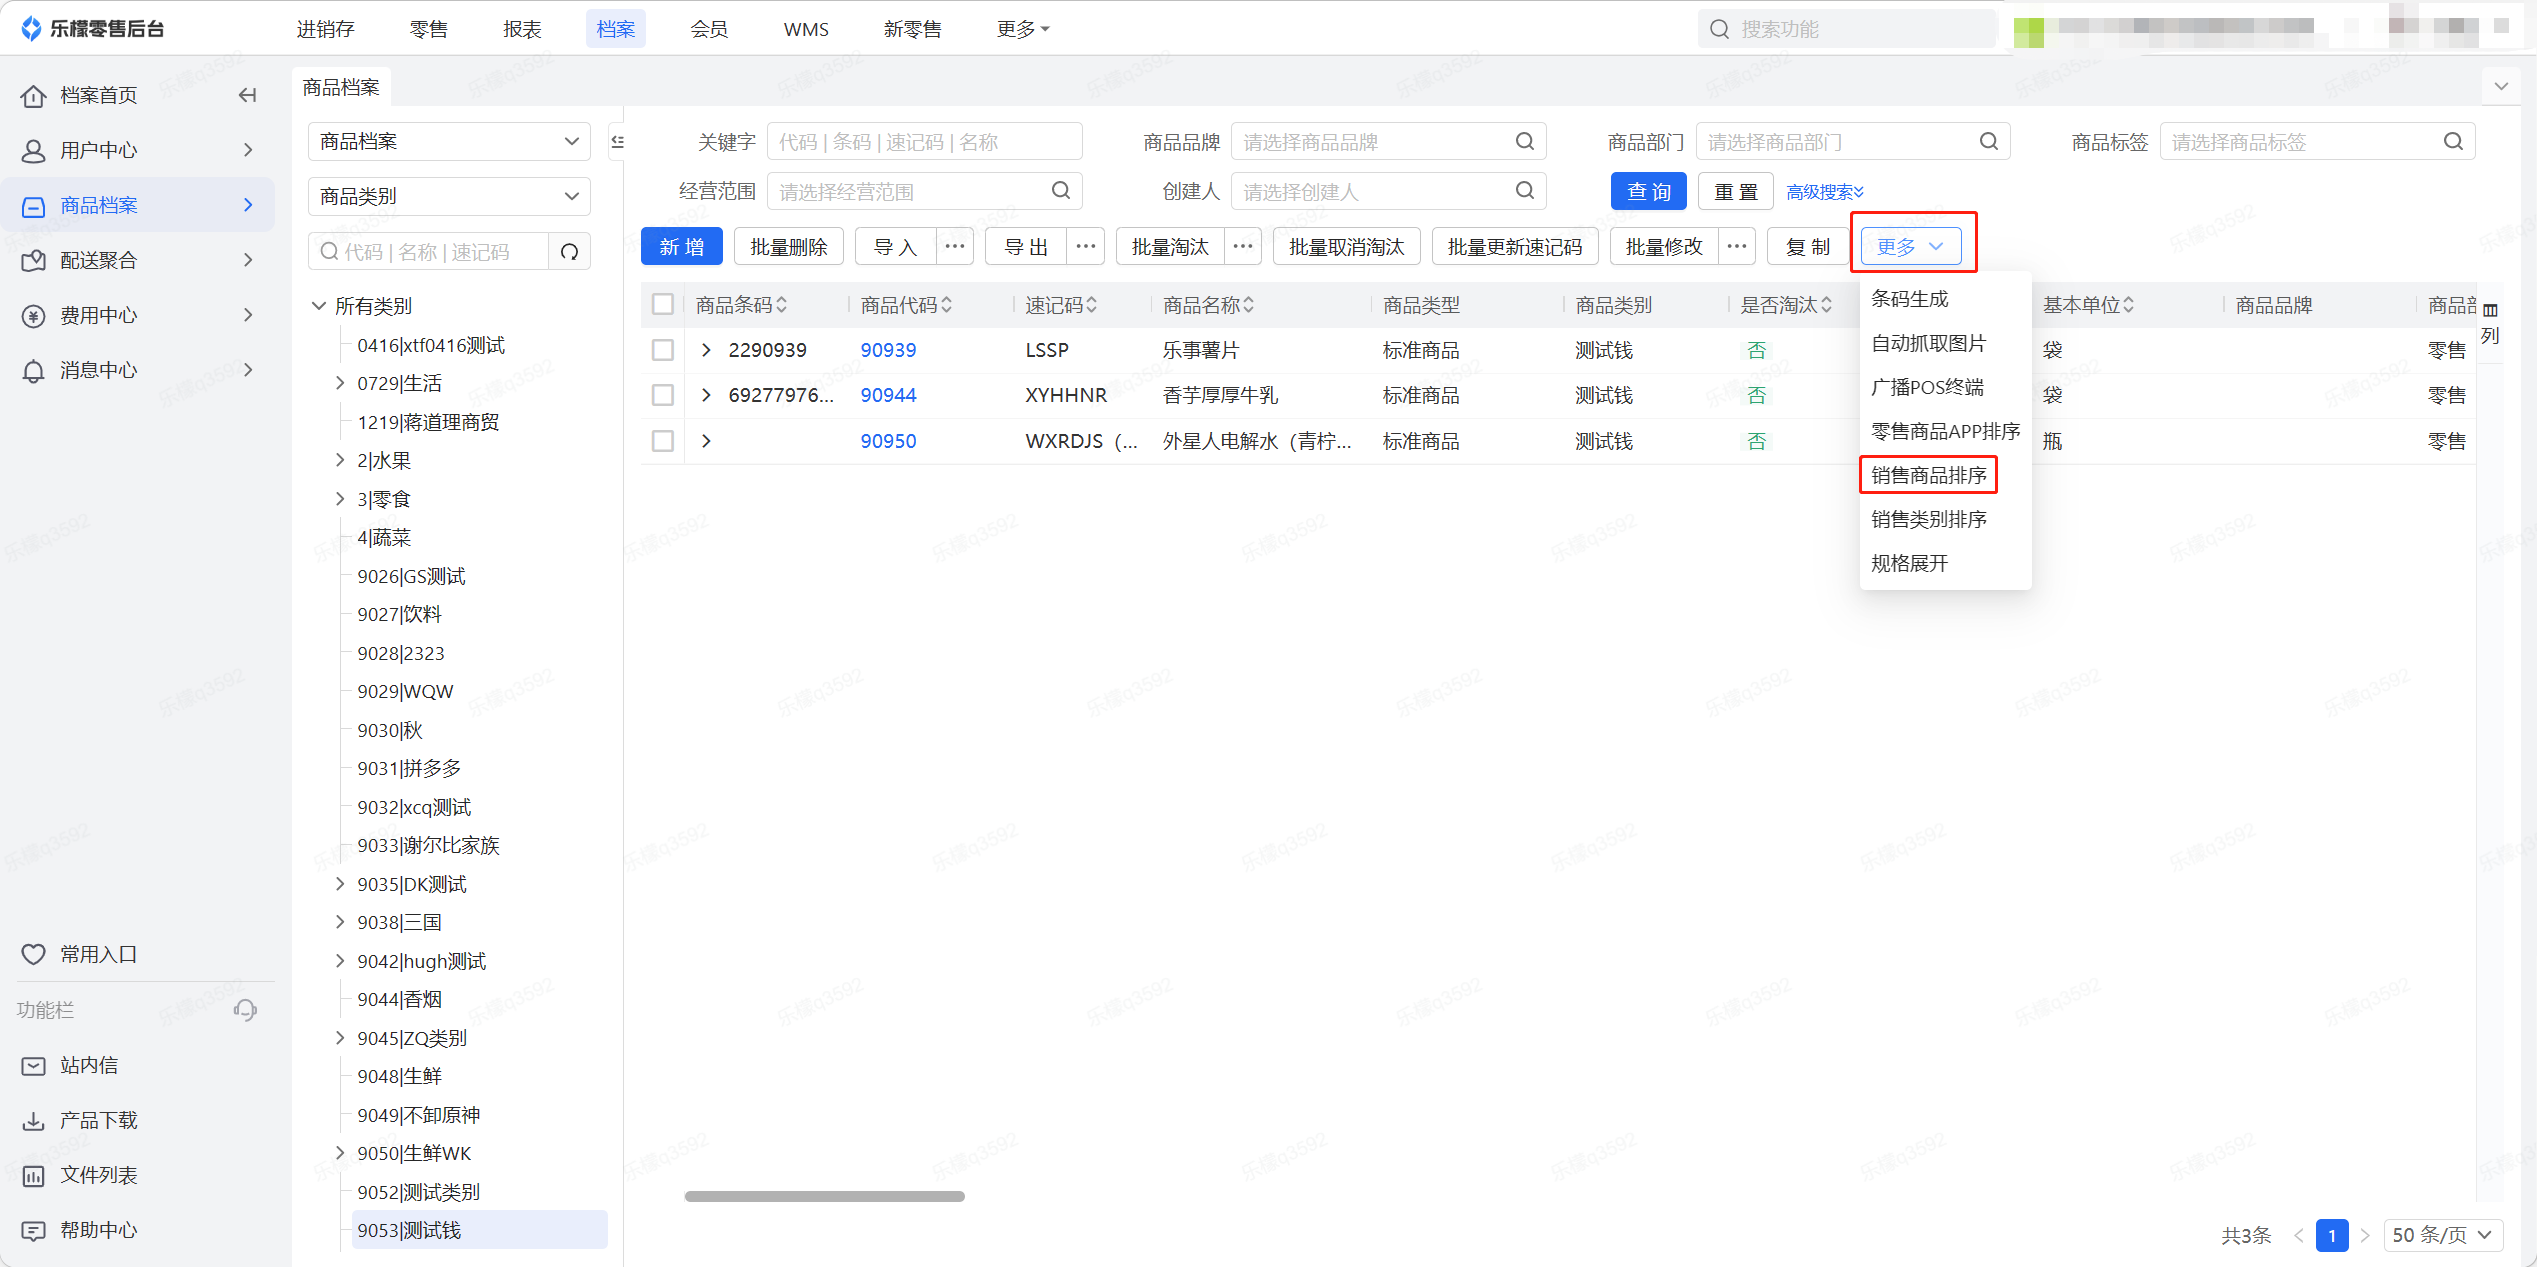Click search icon in 商品标签 field
2537x1267 pixels.
(x=2452, y=141)
